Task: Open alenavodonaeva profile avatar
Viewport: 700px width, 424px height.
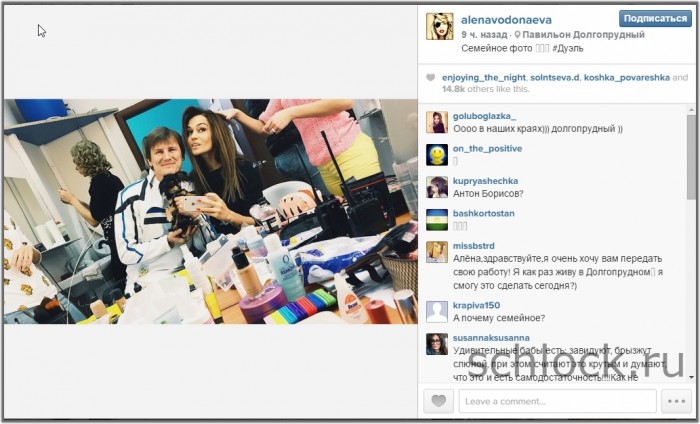Action: 439,26
